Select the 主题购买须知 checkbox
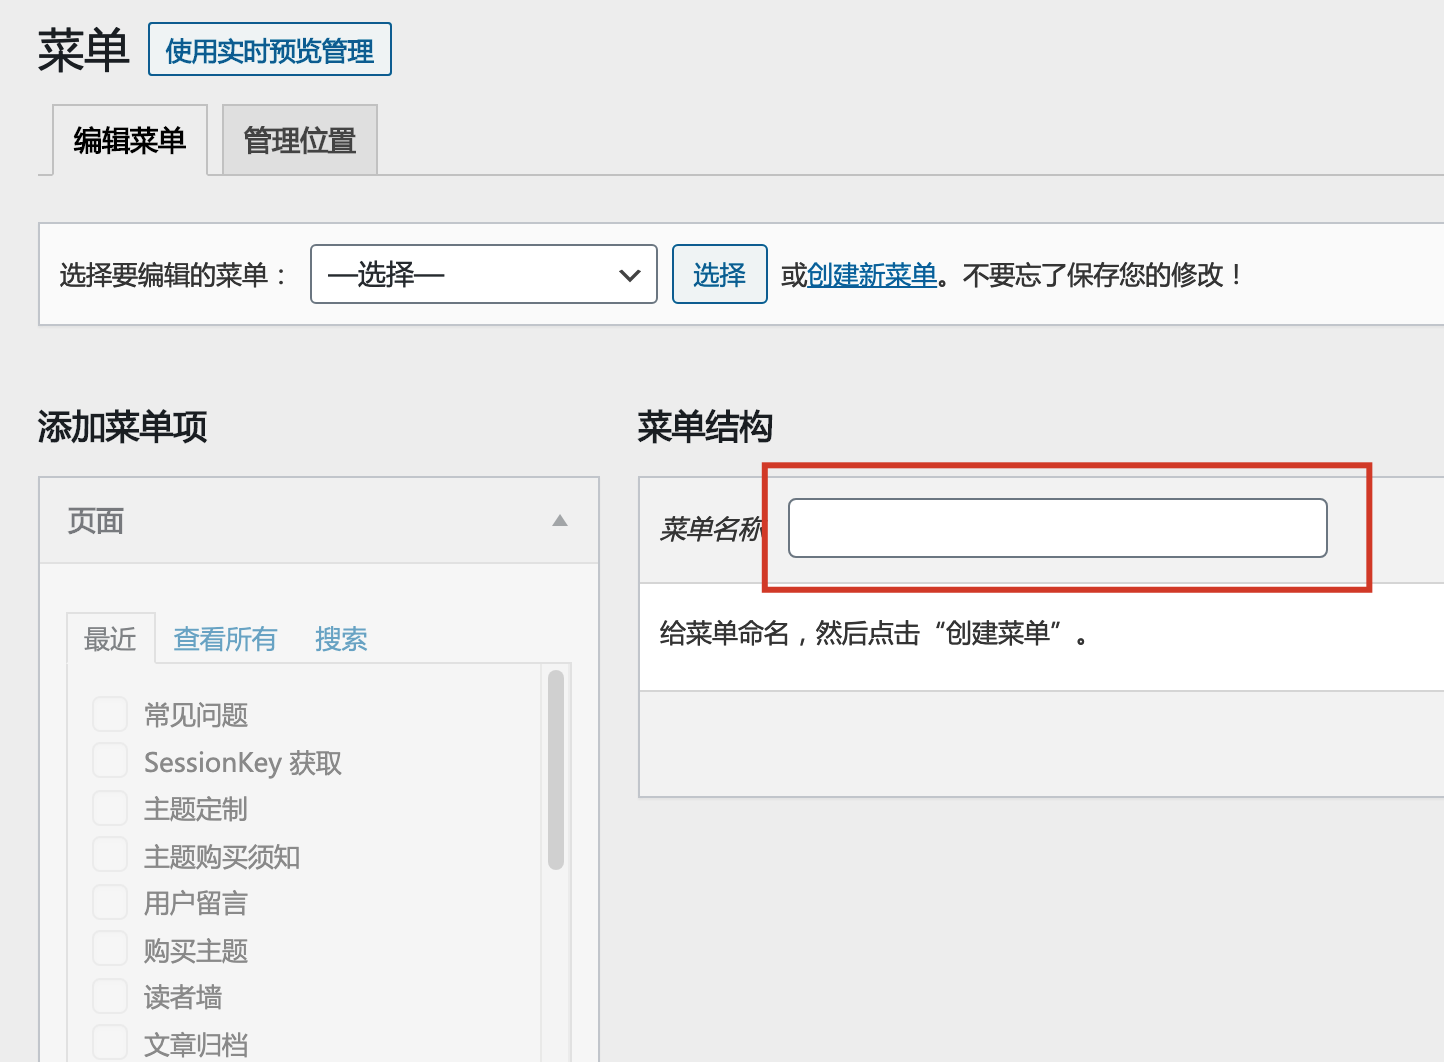 110,856
